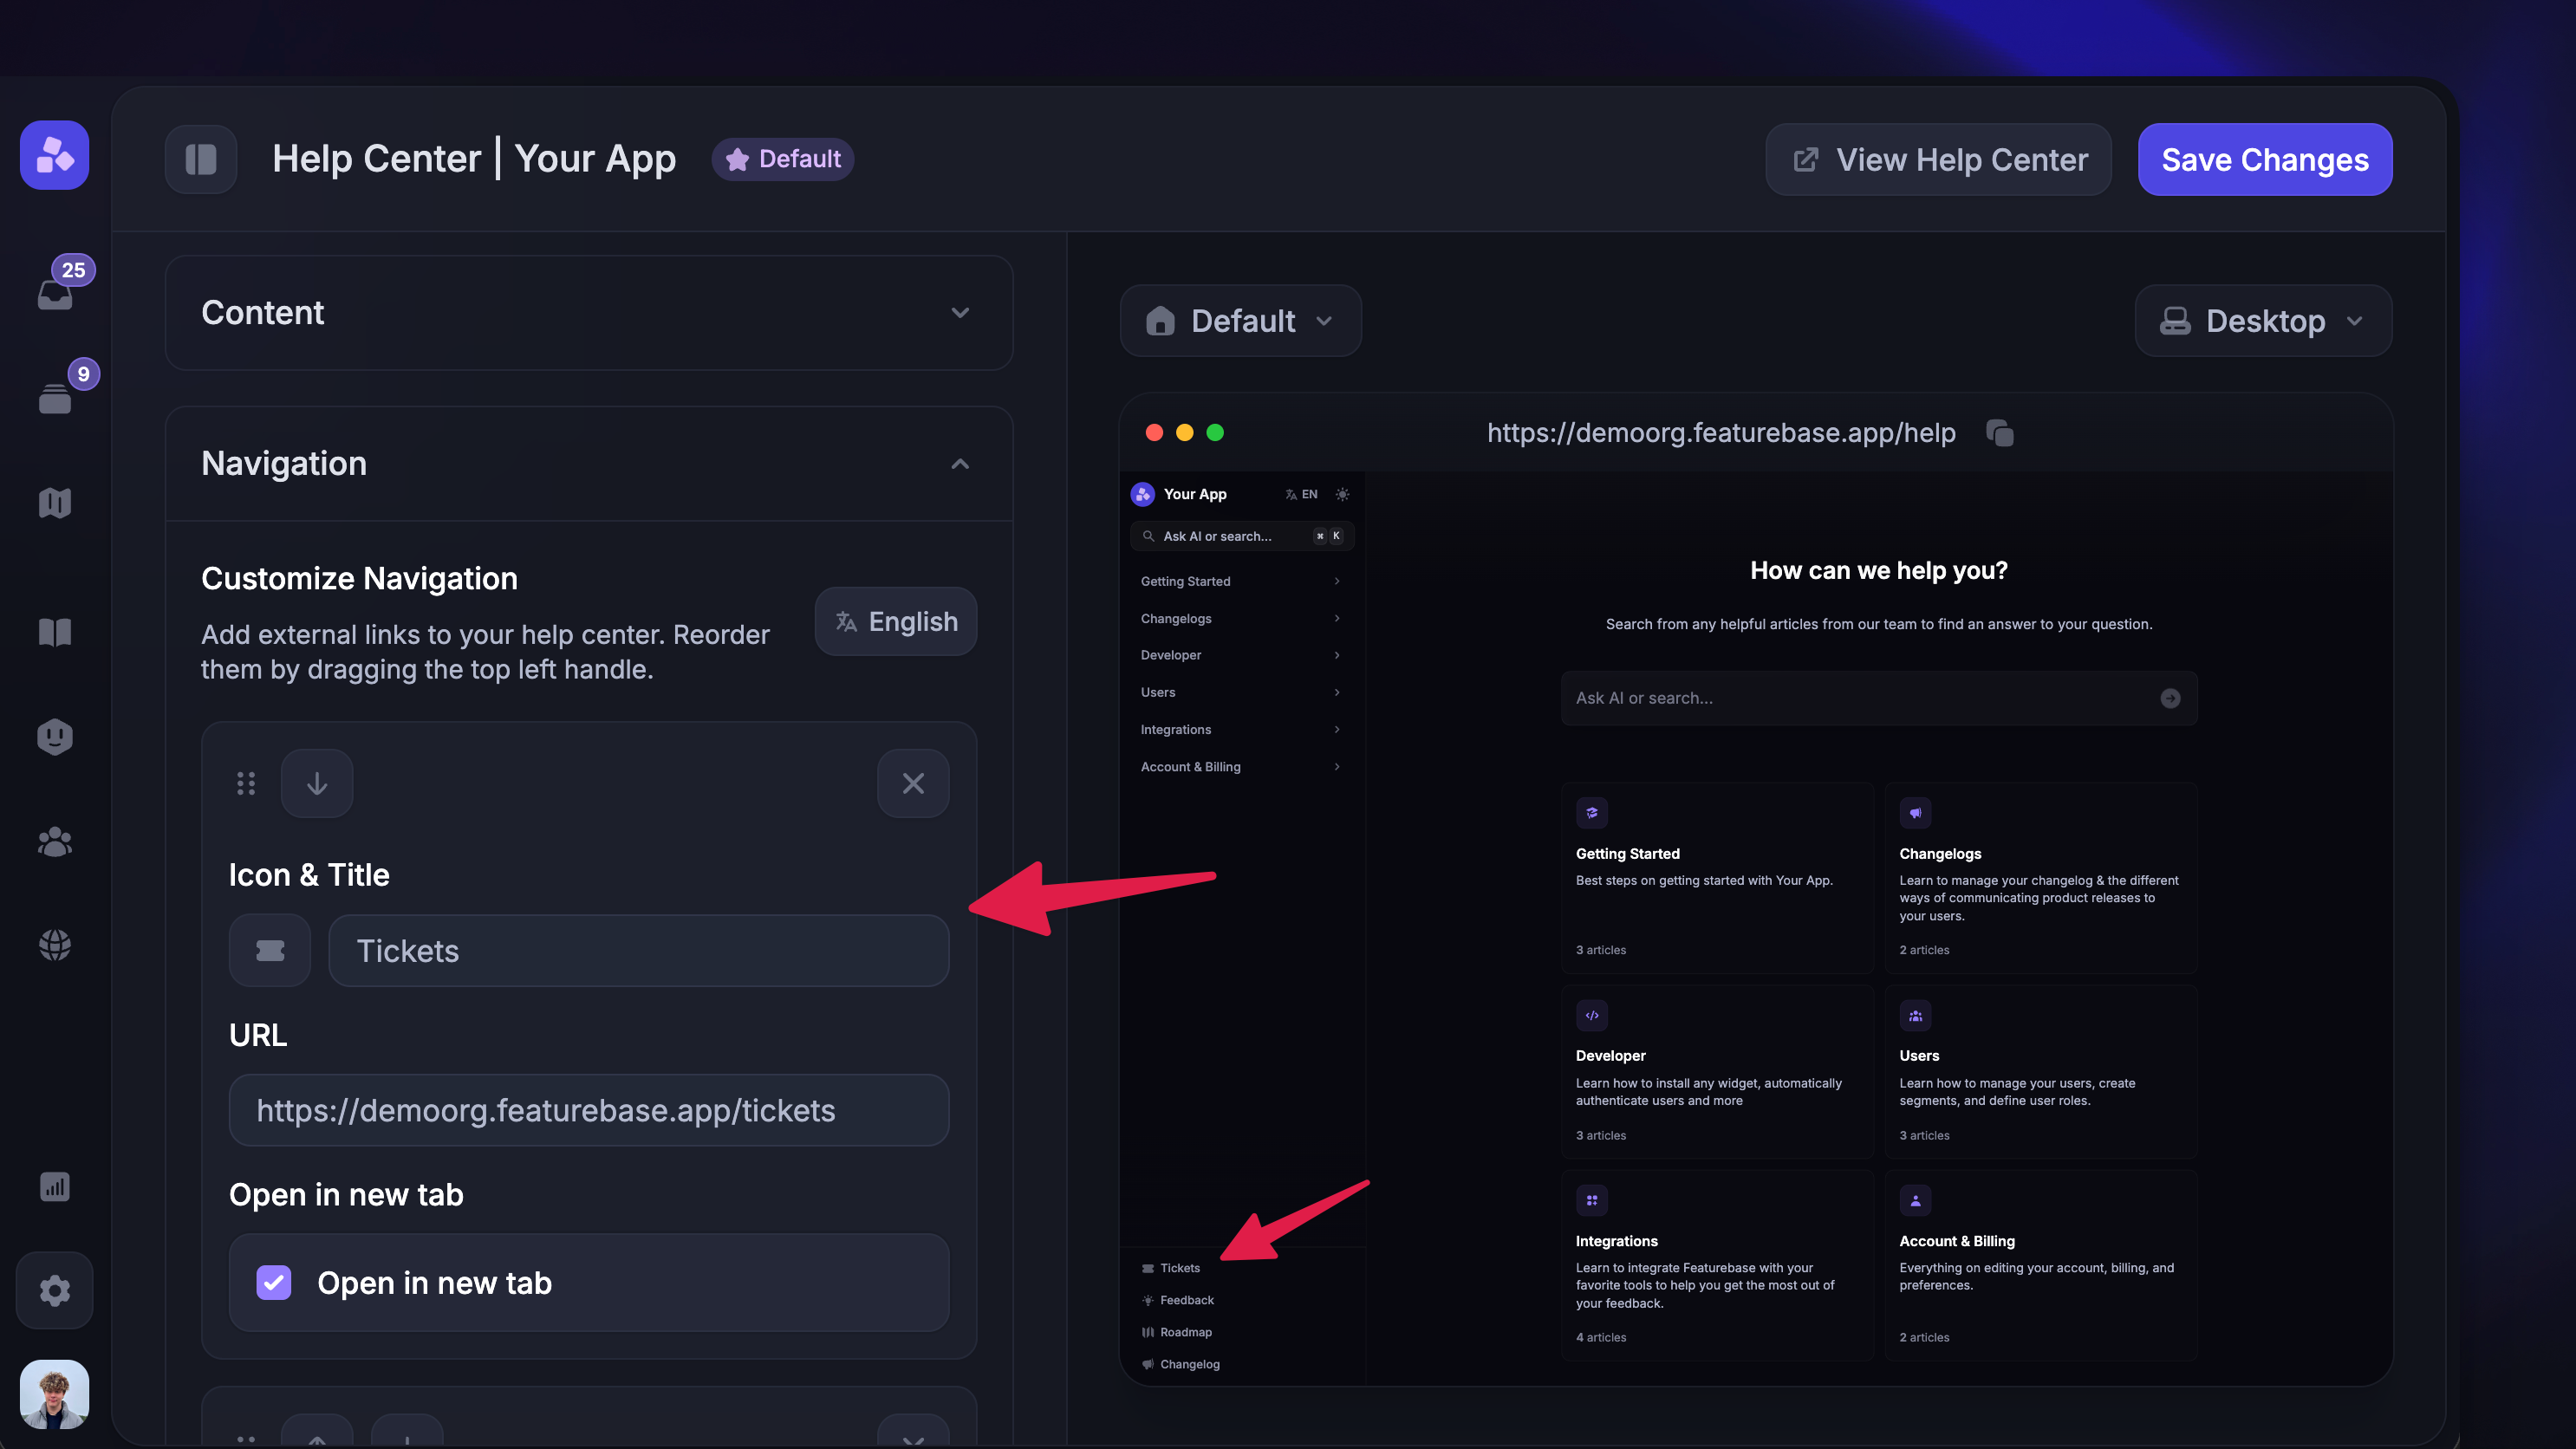Expand Getting Started in preview sidebar
2576x1449 pixels.
coord(1241,581)
